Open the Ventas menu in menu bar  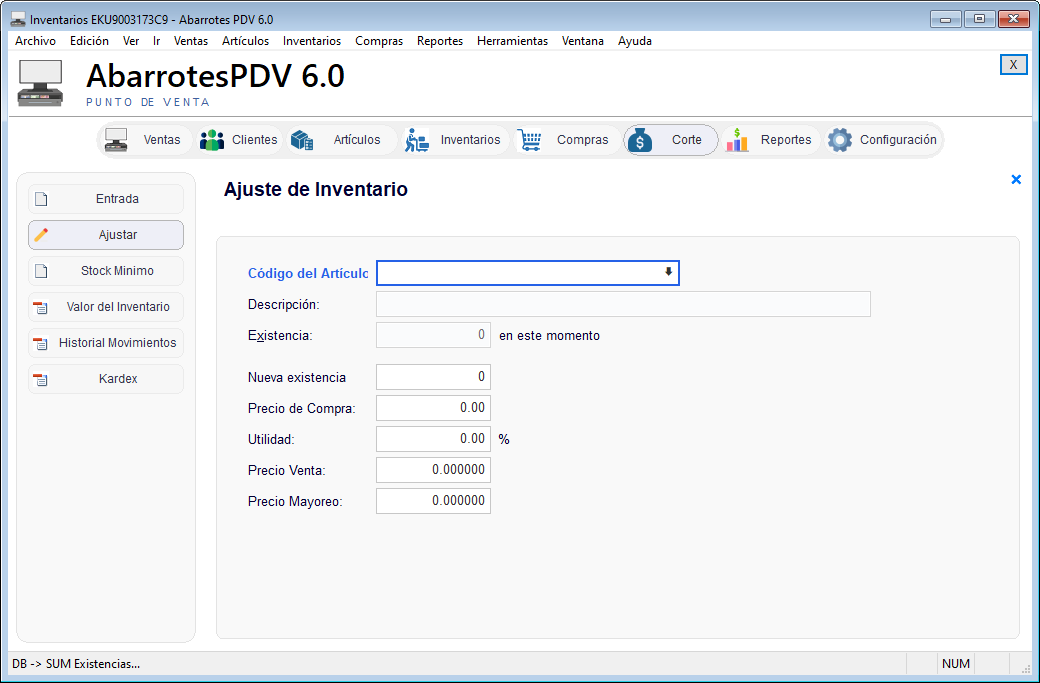[x=191, y=41]
